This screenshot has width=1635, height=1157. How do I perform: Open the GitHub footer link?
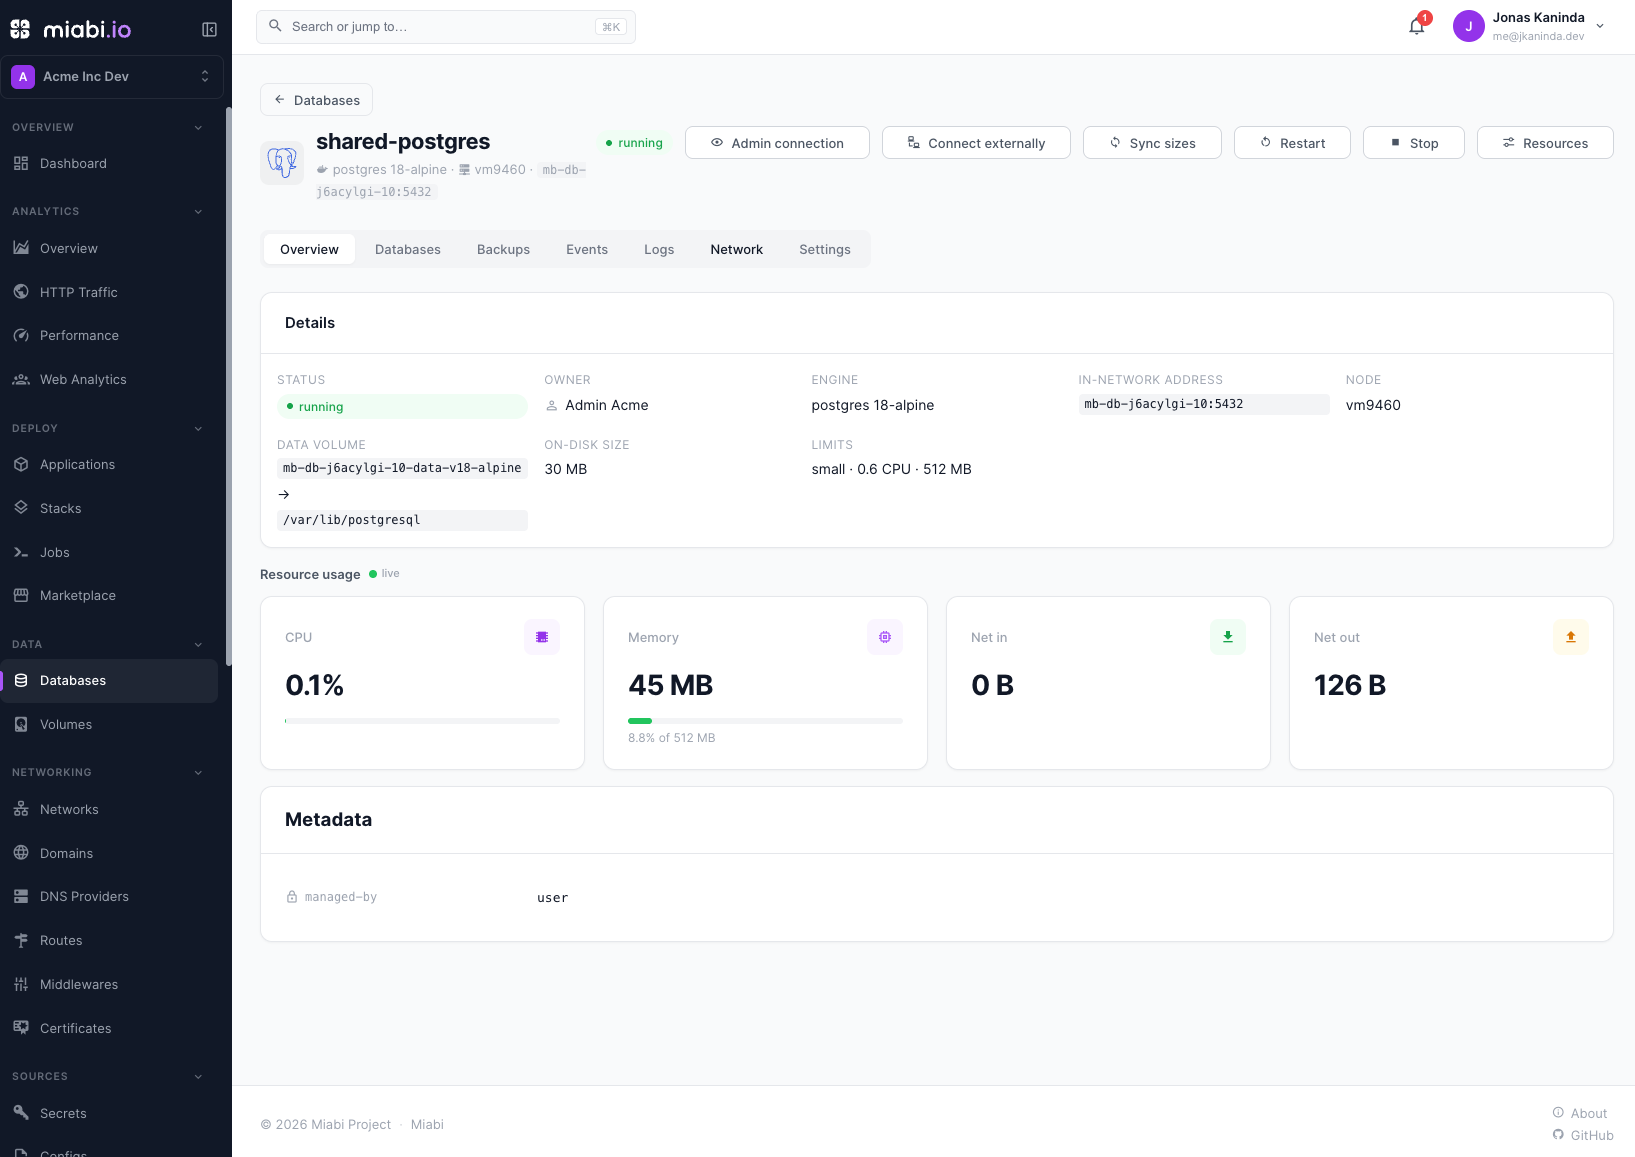coord(1583,1135)
